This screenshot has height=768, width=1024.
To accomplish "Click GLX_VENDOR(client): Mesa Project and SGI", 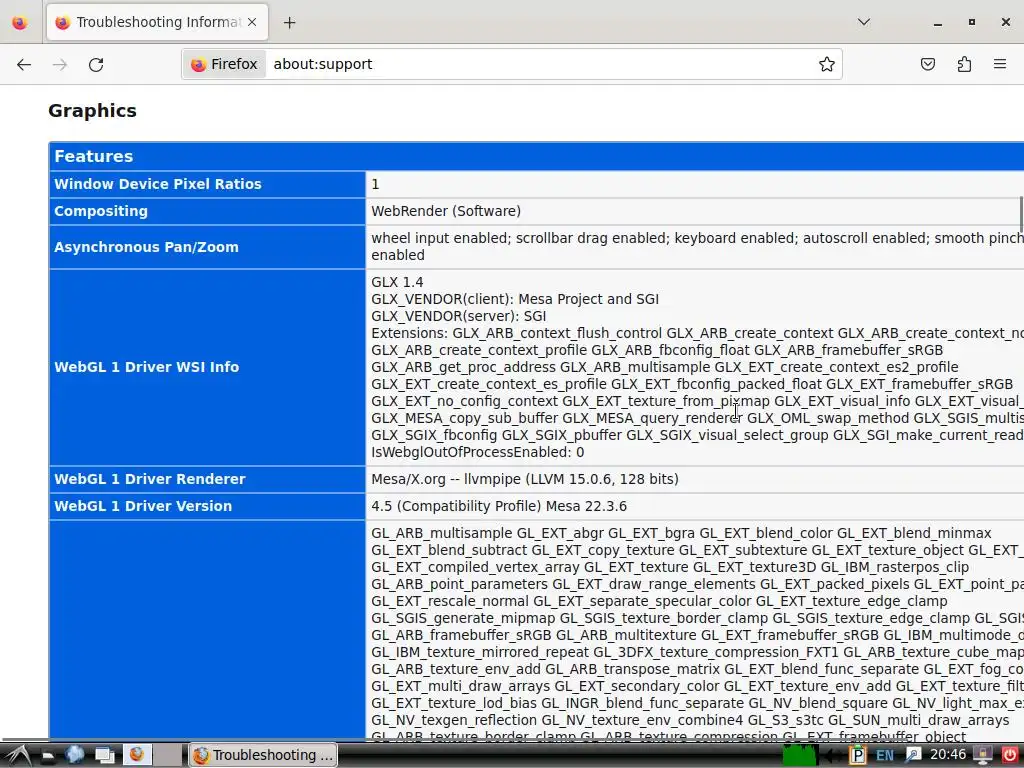I will [515, 299].
